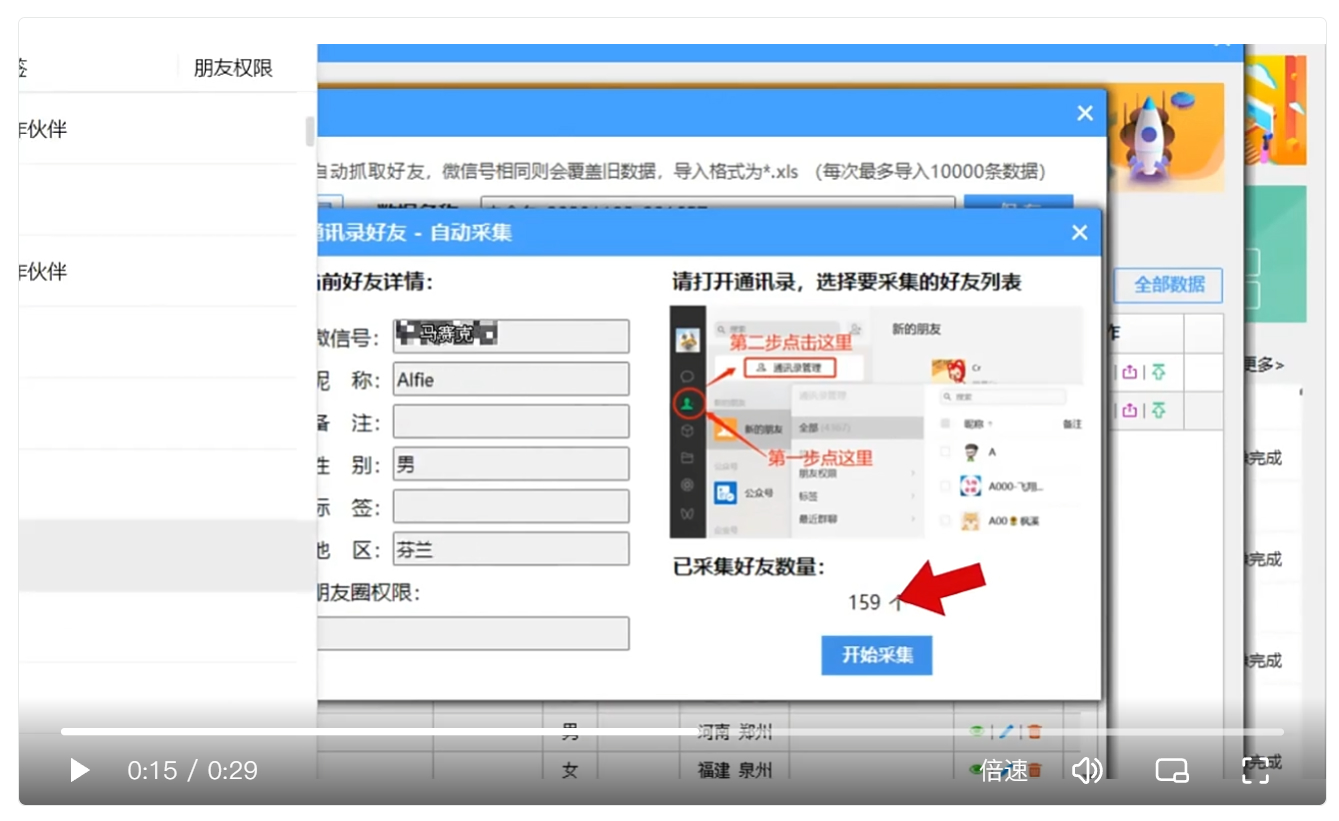1339x821 pixels.
Task: Open the 倍速 playback speed menu
Action: tap(1003, 770)
